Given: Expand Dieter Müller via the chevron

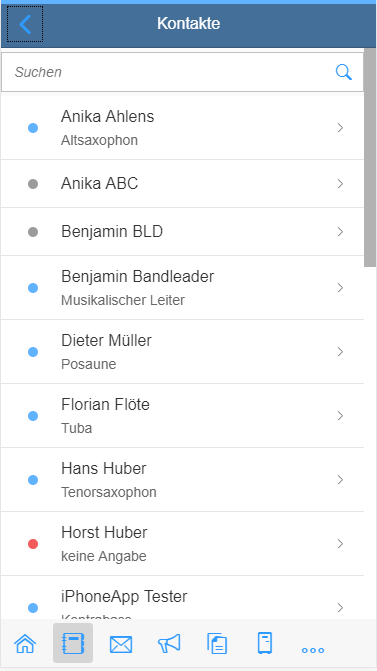Looking at the screenshot, I should click(340, 352).
